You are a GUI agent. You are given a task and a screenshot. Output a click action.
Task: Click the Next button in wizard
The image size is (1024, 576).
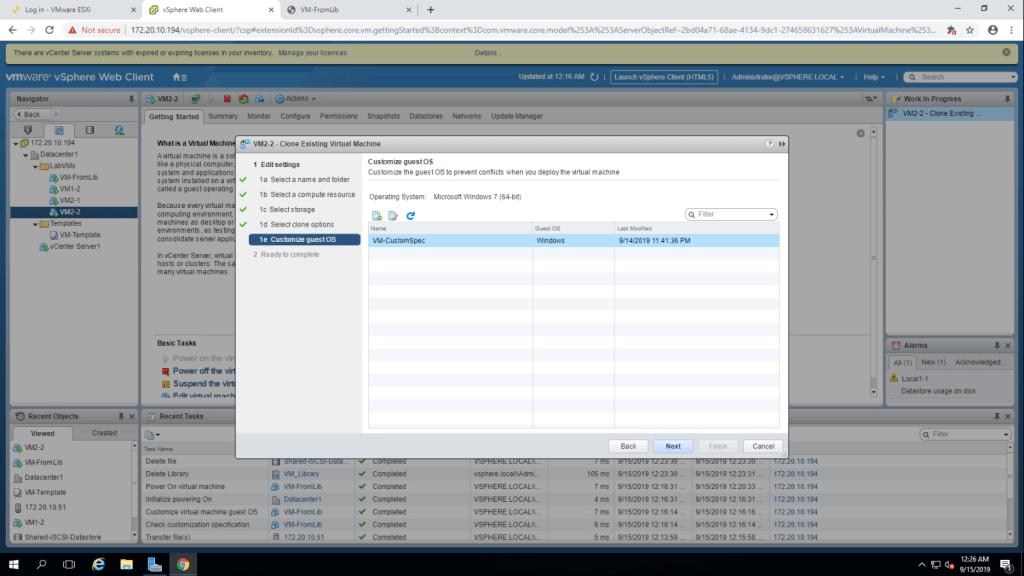(x=672, y=446)
